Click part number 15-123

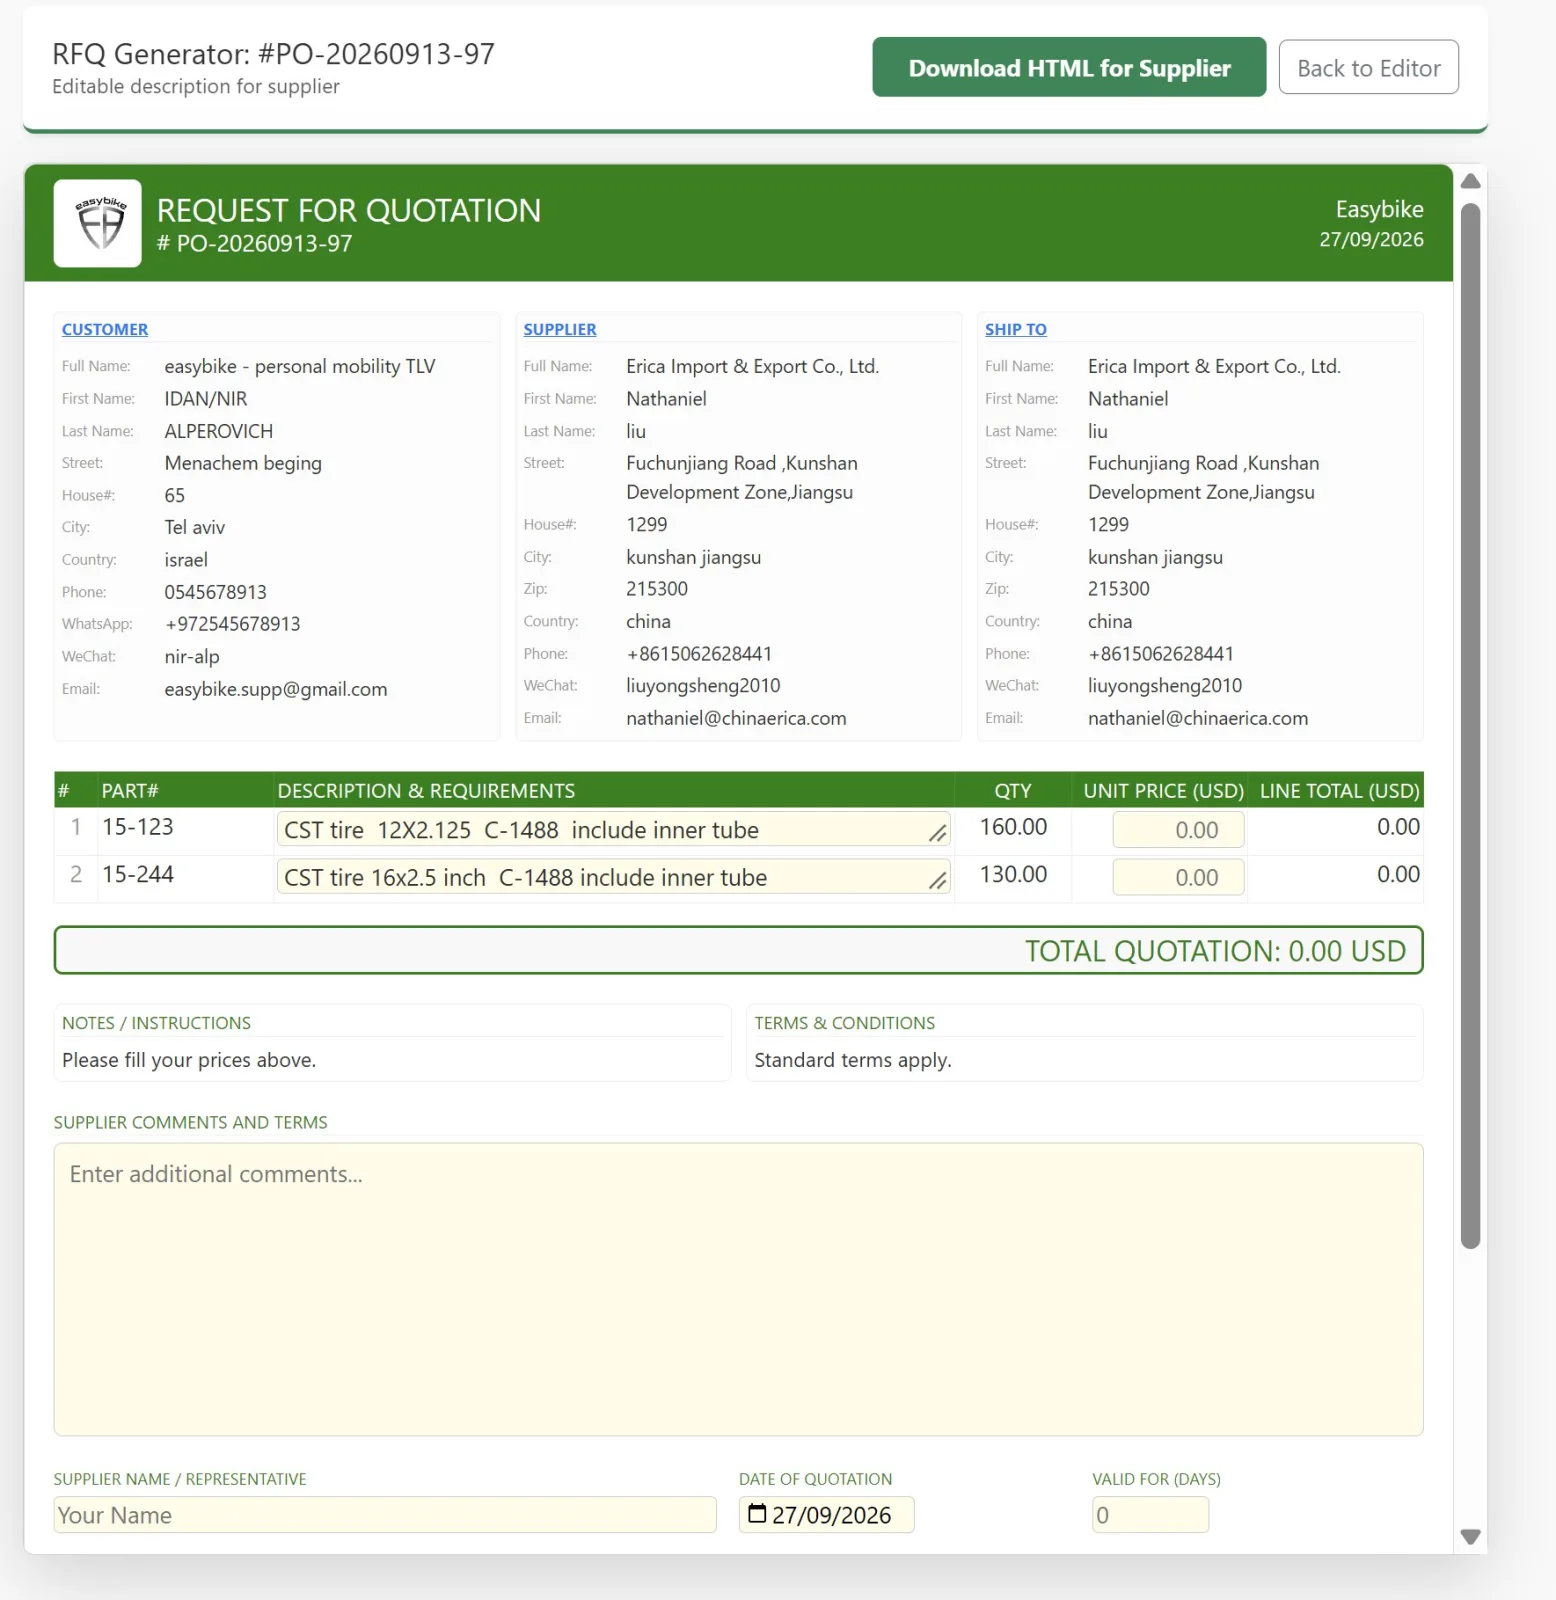pos(138,827)
